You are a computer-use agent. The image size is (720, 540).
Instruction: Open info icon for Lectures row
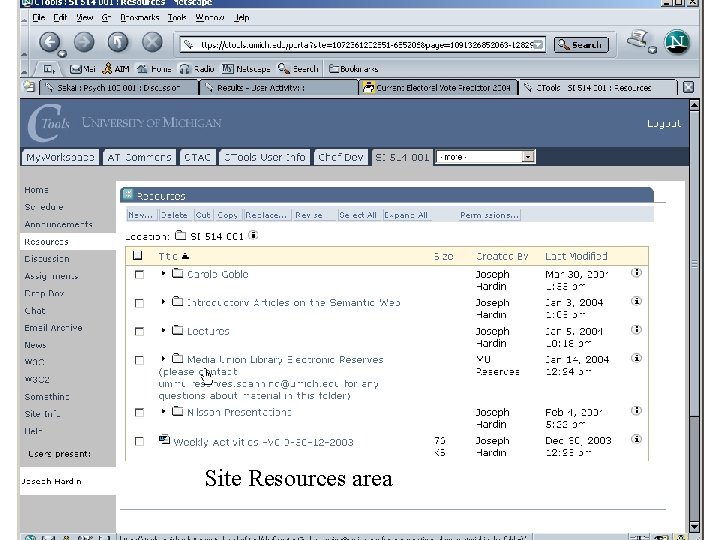(x=636, y=330)
